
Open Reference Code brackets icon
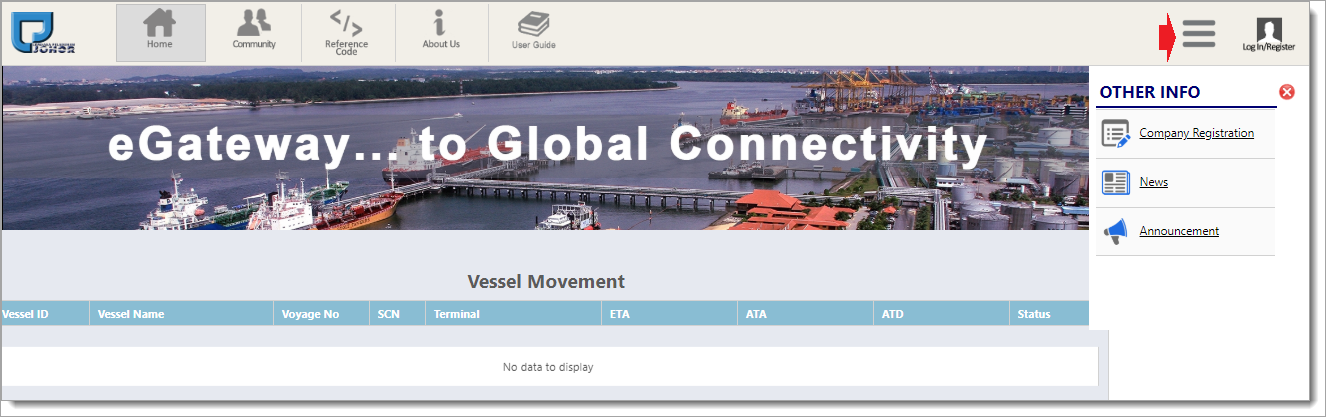(346, 22)
